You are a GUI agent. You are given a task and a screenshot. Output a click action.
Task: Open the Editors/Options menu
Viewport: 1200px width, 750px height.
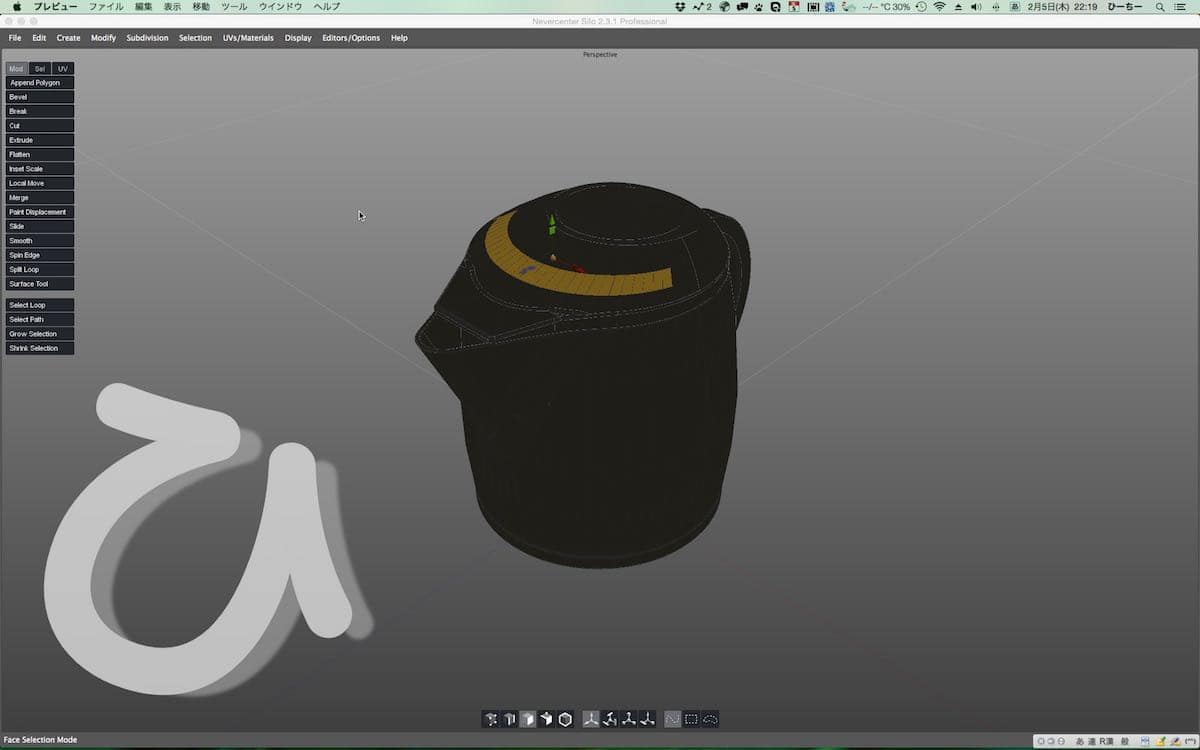coord(351,38)
